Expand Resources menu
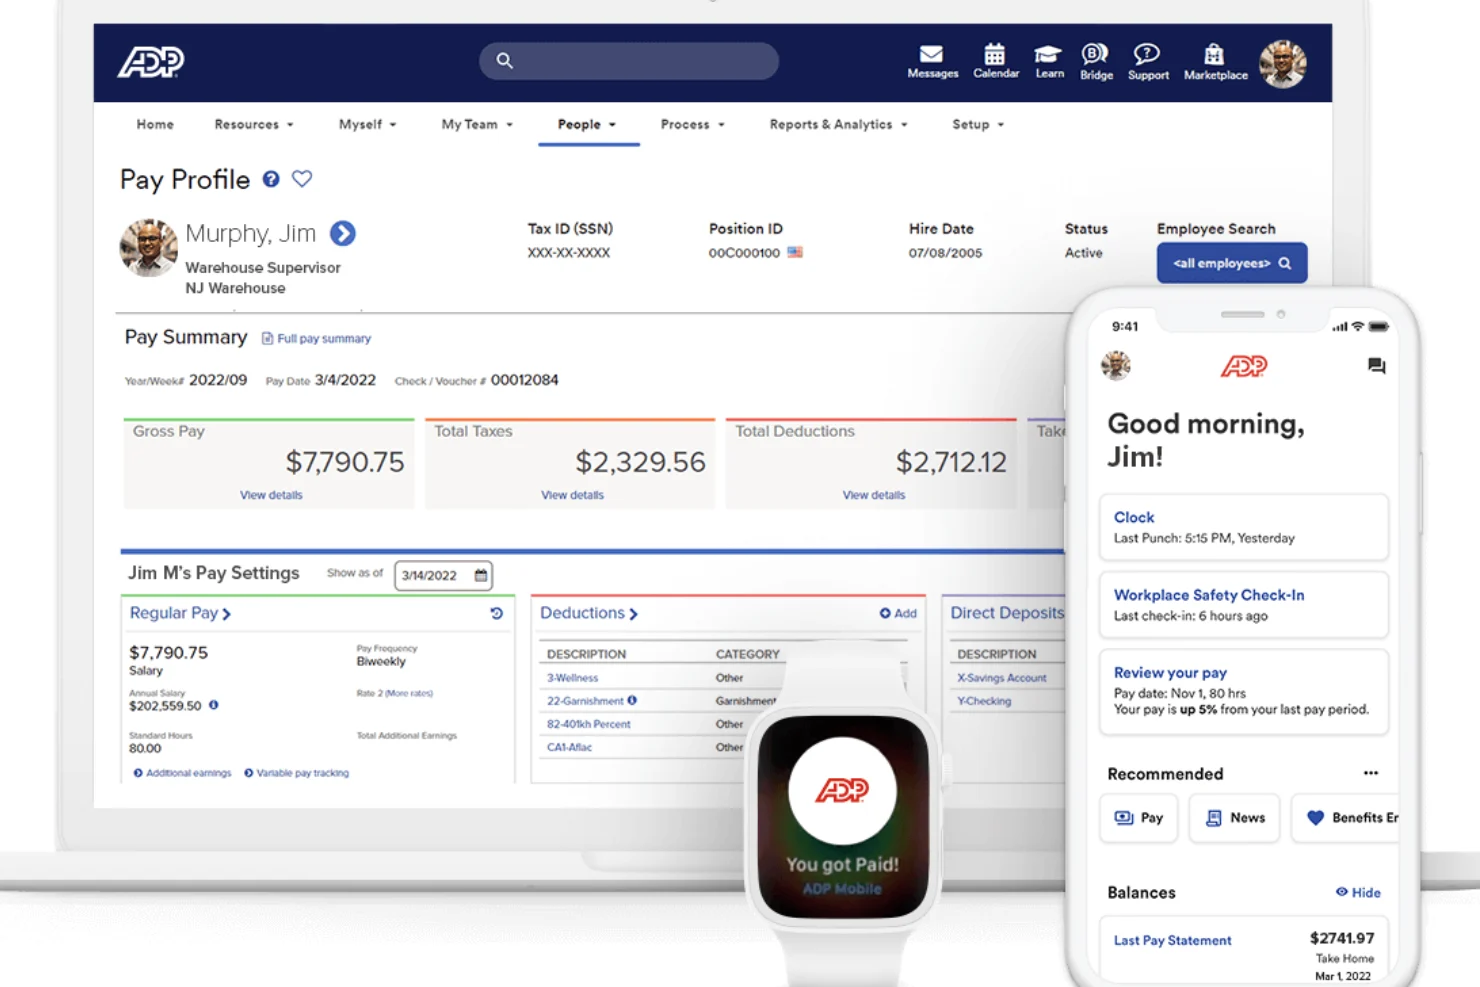Image resolution: width=1480 pixels, height=987 pixels. pos(254,124)
